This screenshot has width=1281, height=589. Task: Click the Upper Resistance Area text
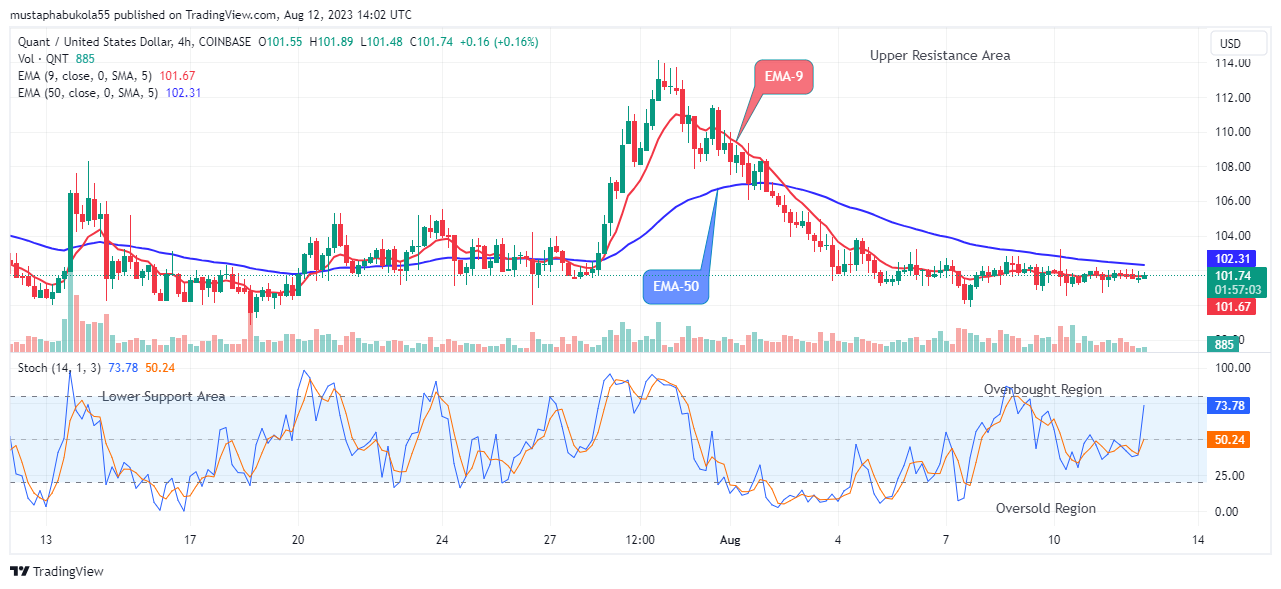[940, 56]
